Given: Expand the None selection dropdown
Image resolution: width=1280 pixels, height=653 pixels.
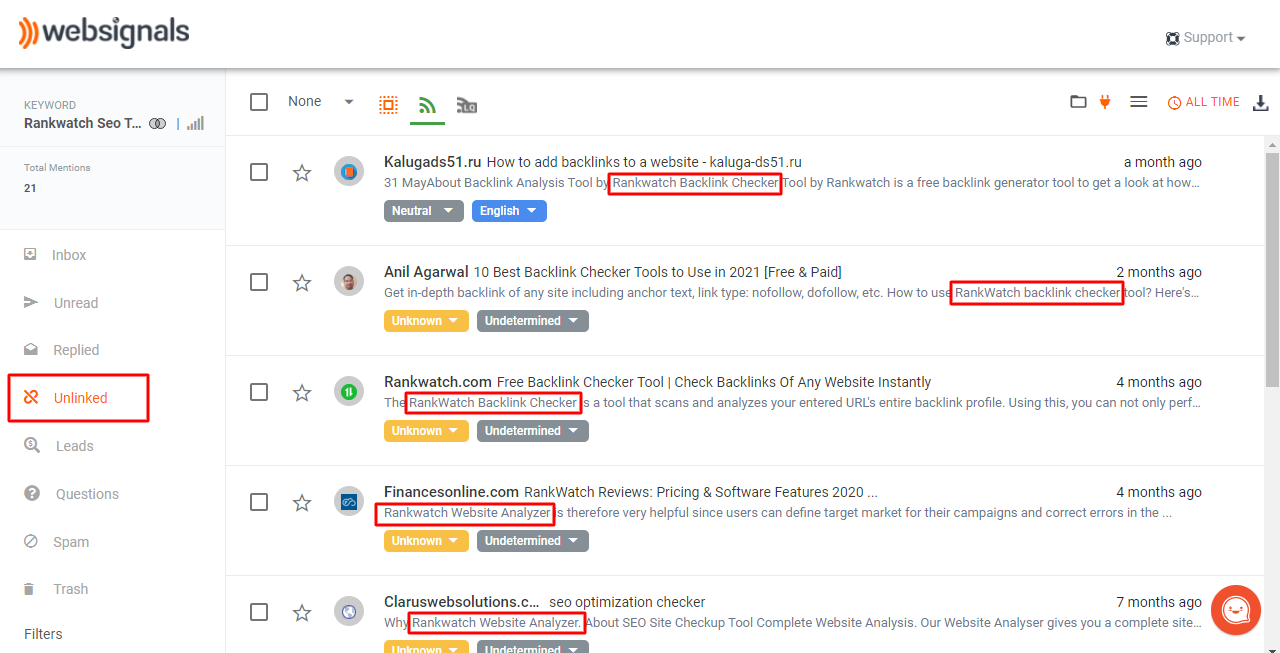Looking at the screenshot, I should pos(321,102).
